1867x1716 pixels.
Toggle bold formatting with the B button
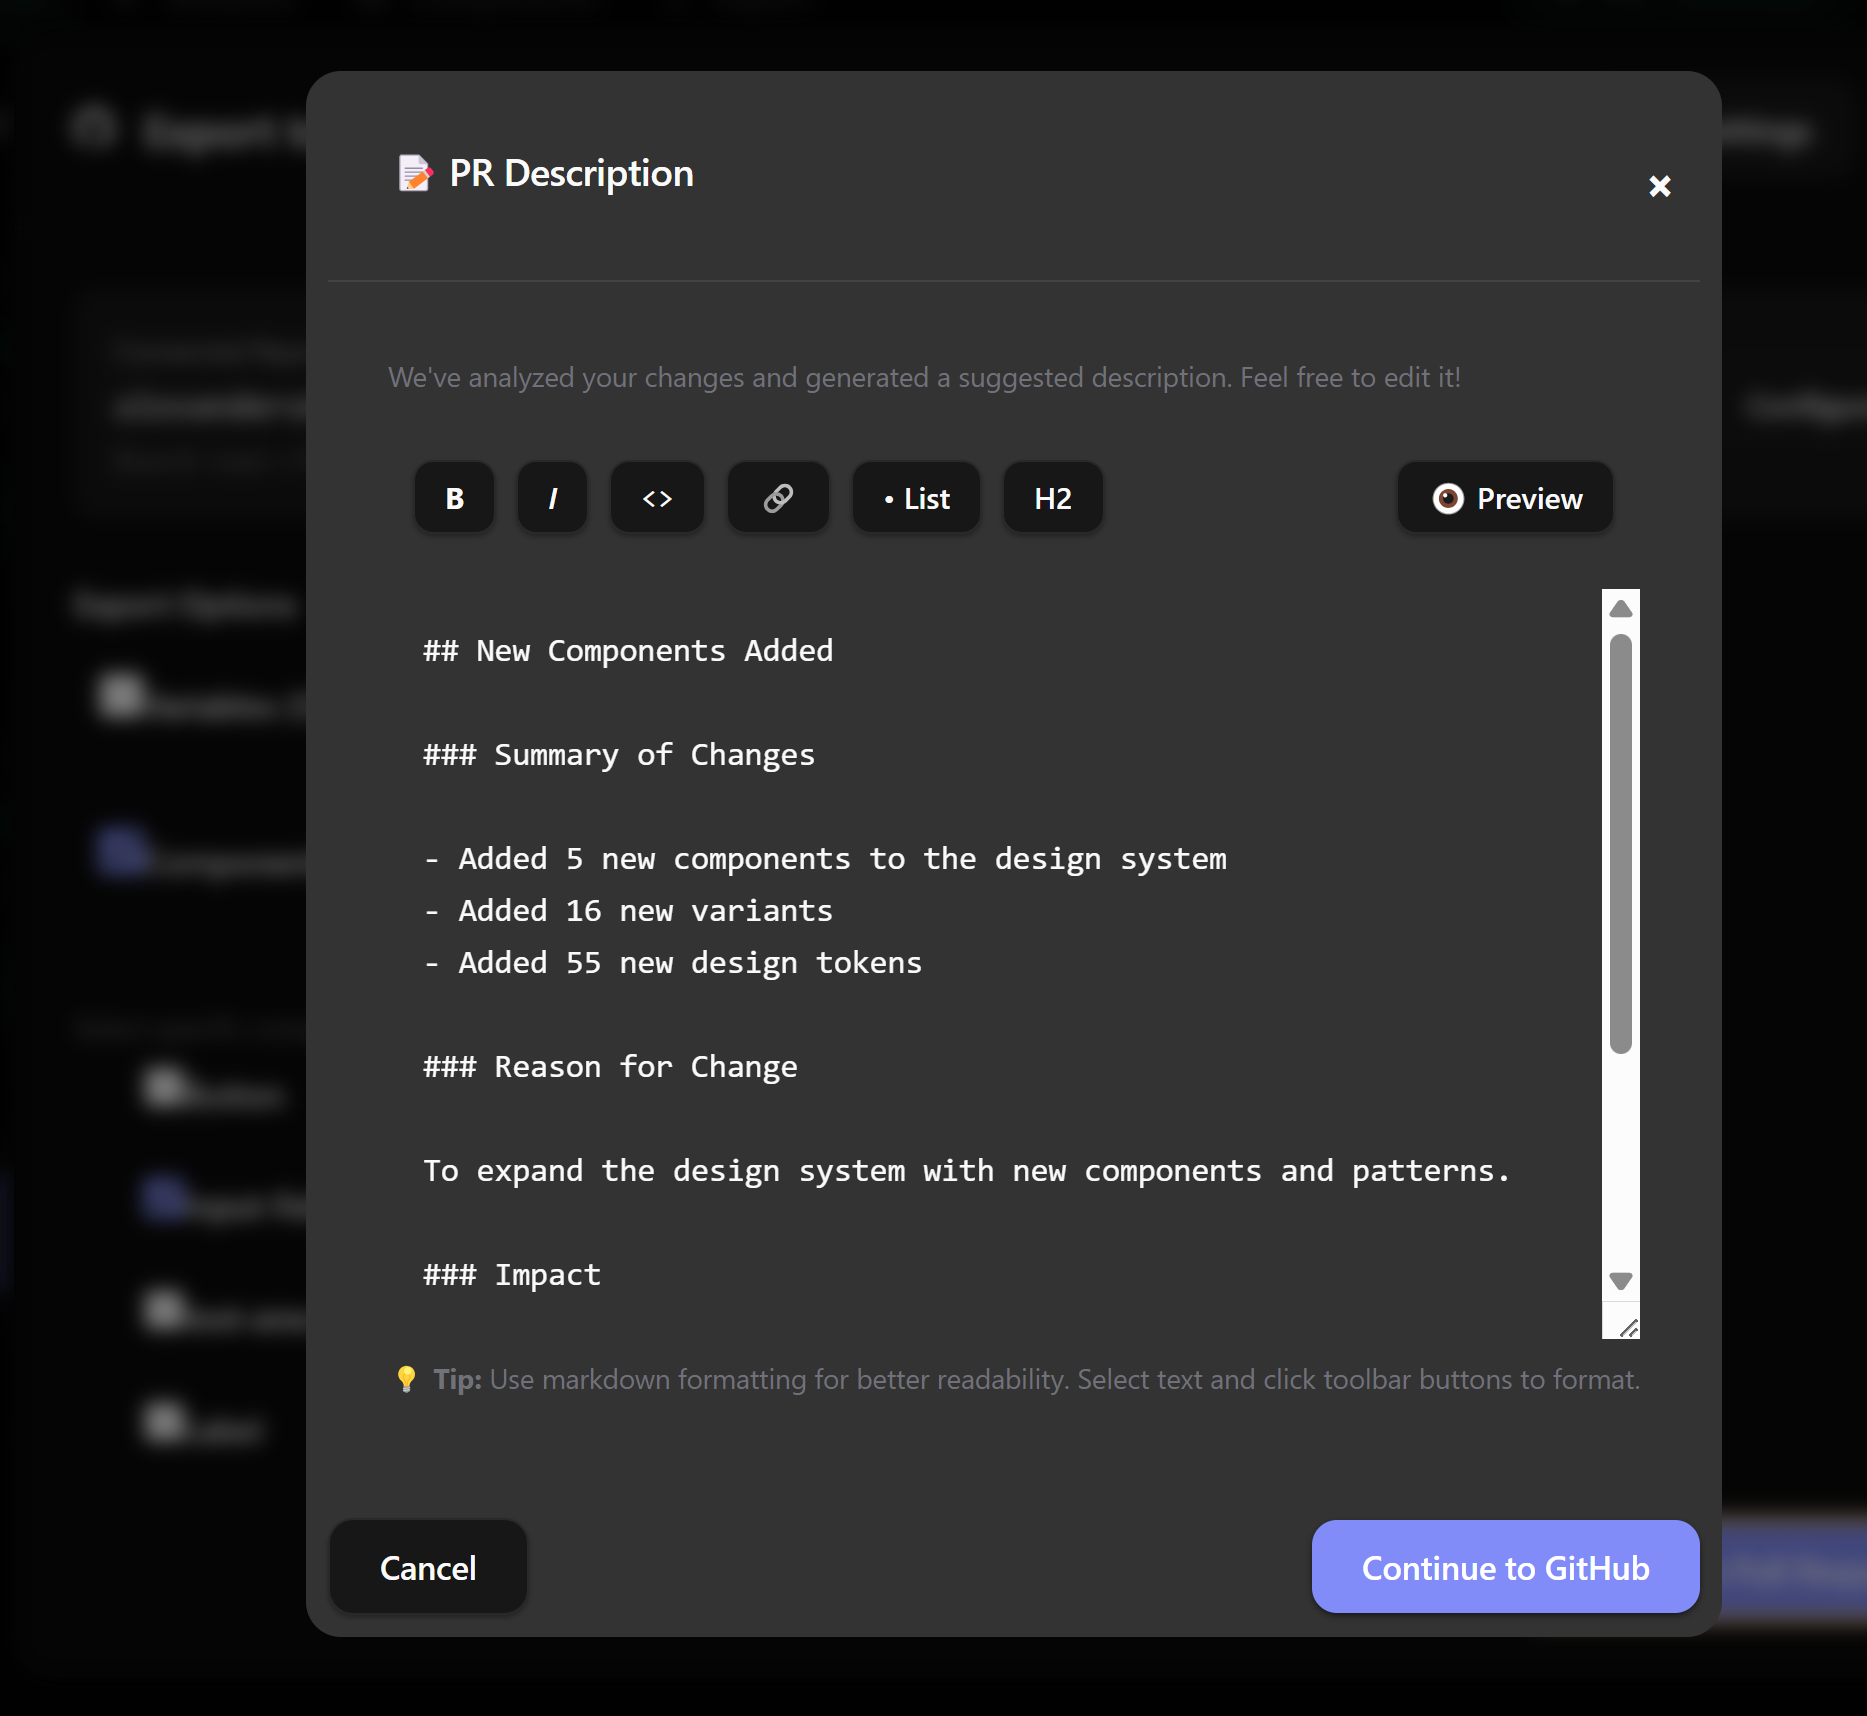(x=454, y=498)
